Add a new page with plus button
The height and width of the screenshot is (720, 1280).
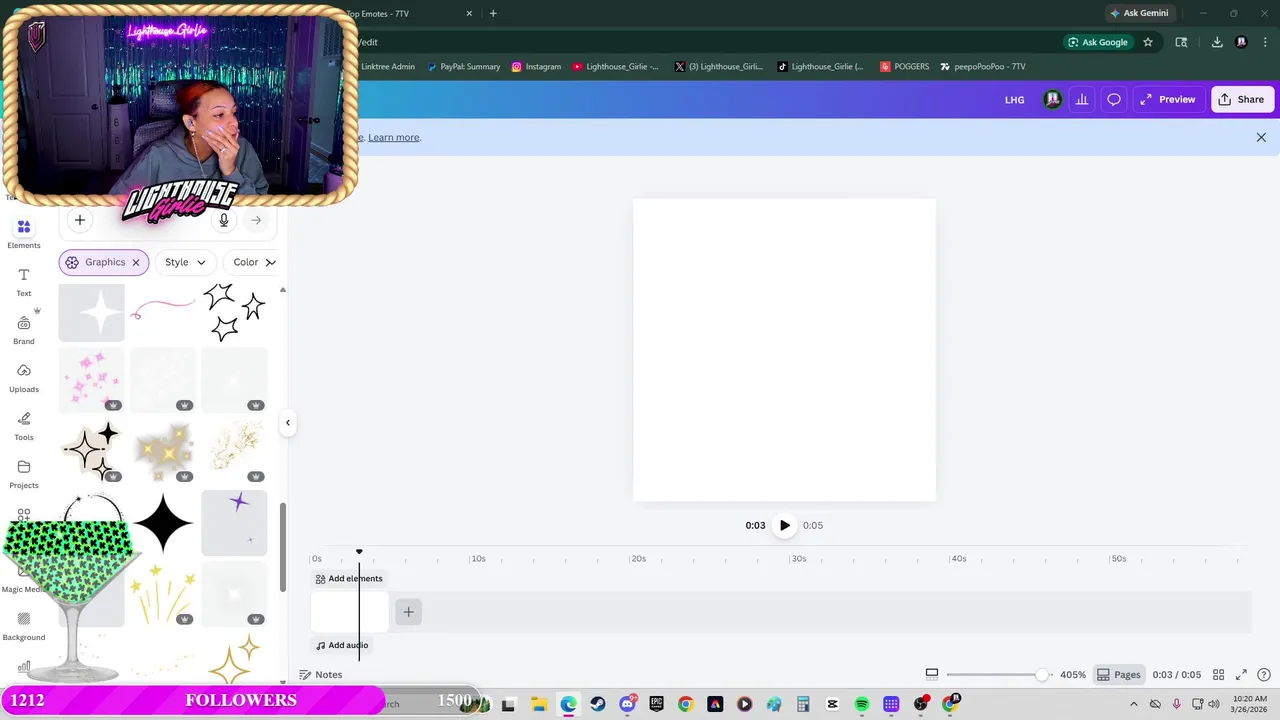[x=408, y=612]
